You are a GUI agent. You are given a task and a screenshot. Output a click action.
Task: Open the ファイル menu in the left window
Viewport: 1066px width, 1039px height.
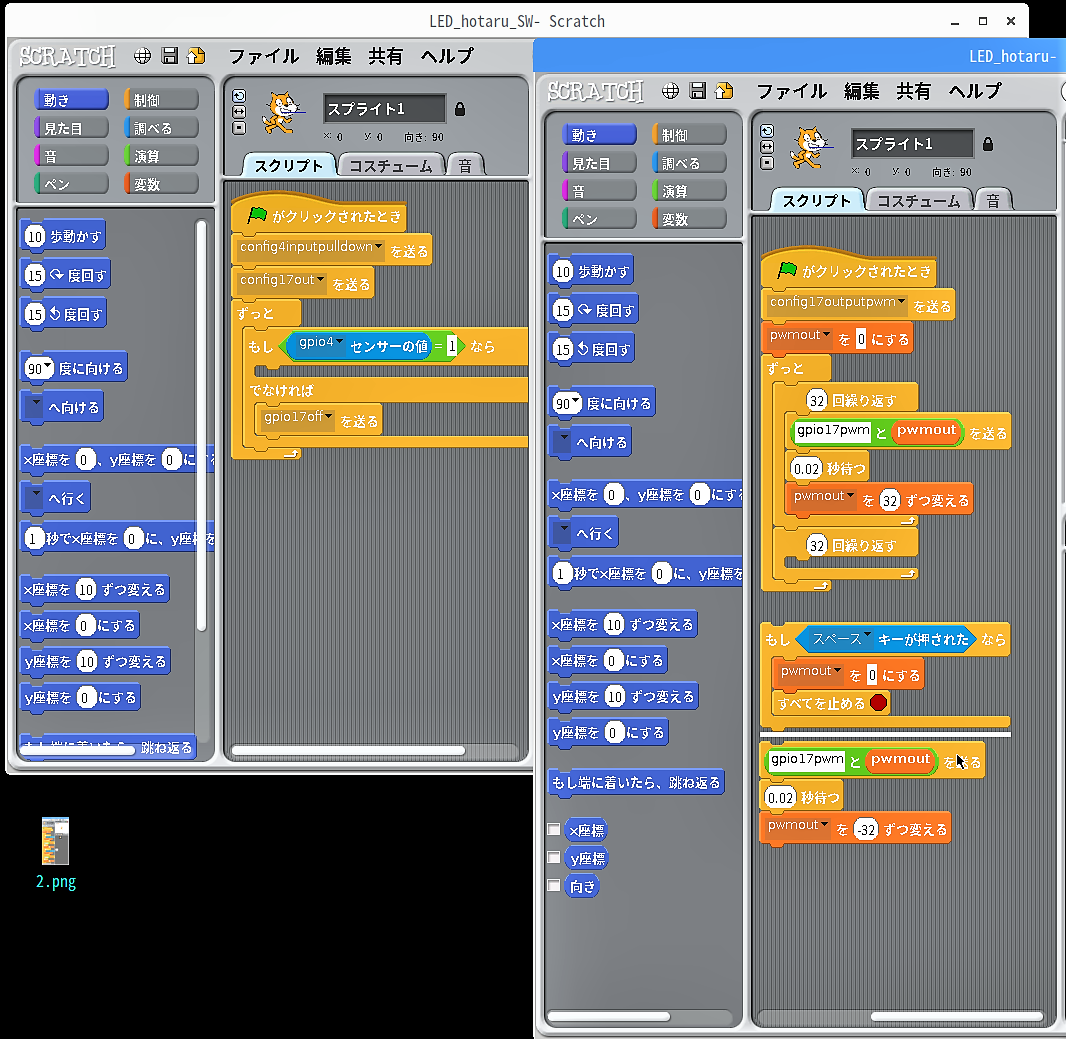(x=264, y=56)
